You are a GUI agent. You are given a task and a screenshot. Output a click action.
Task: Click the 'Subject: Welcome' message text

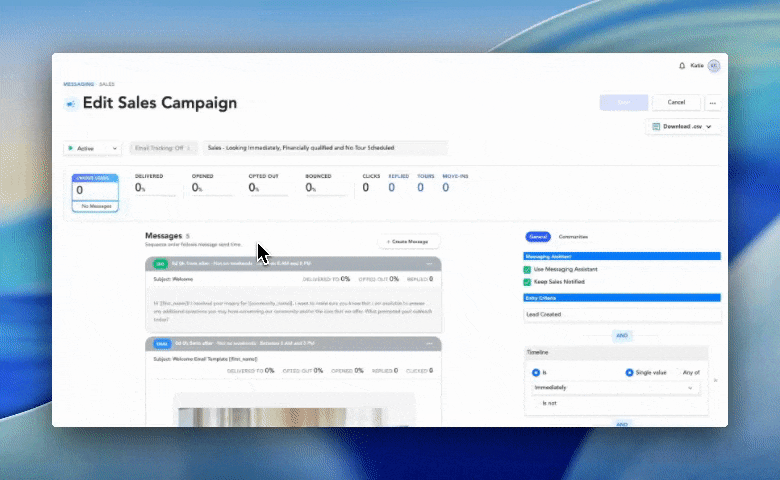tap(173, 280)
